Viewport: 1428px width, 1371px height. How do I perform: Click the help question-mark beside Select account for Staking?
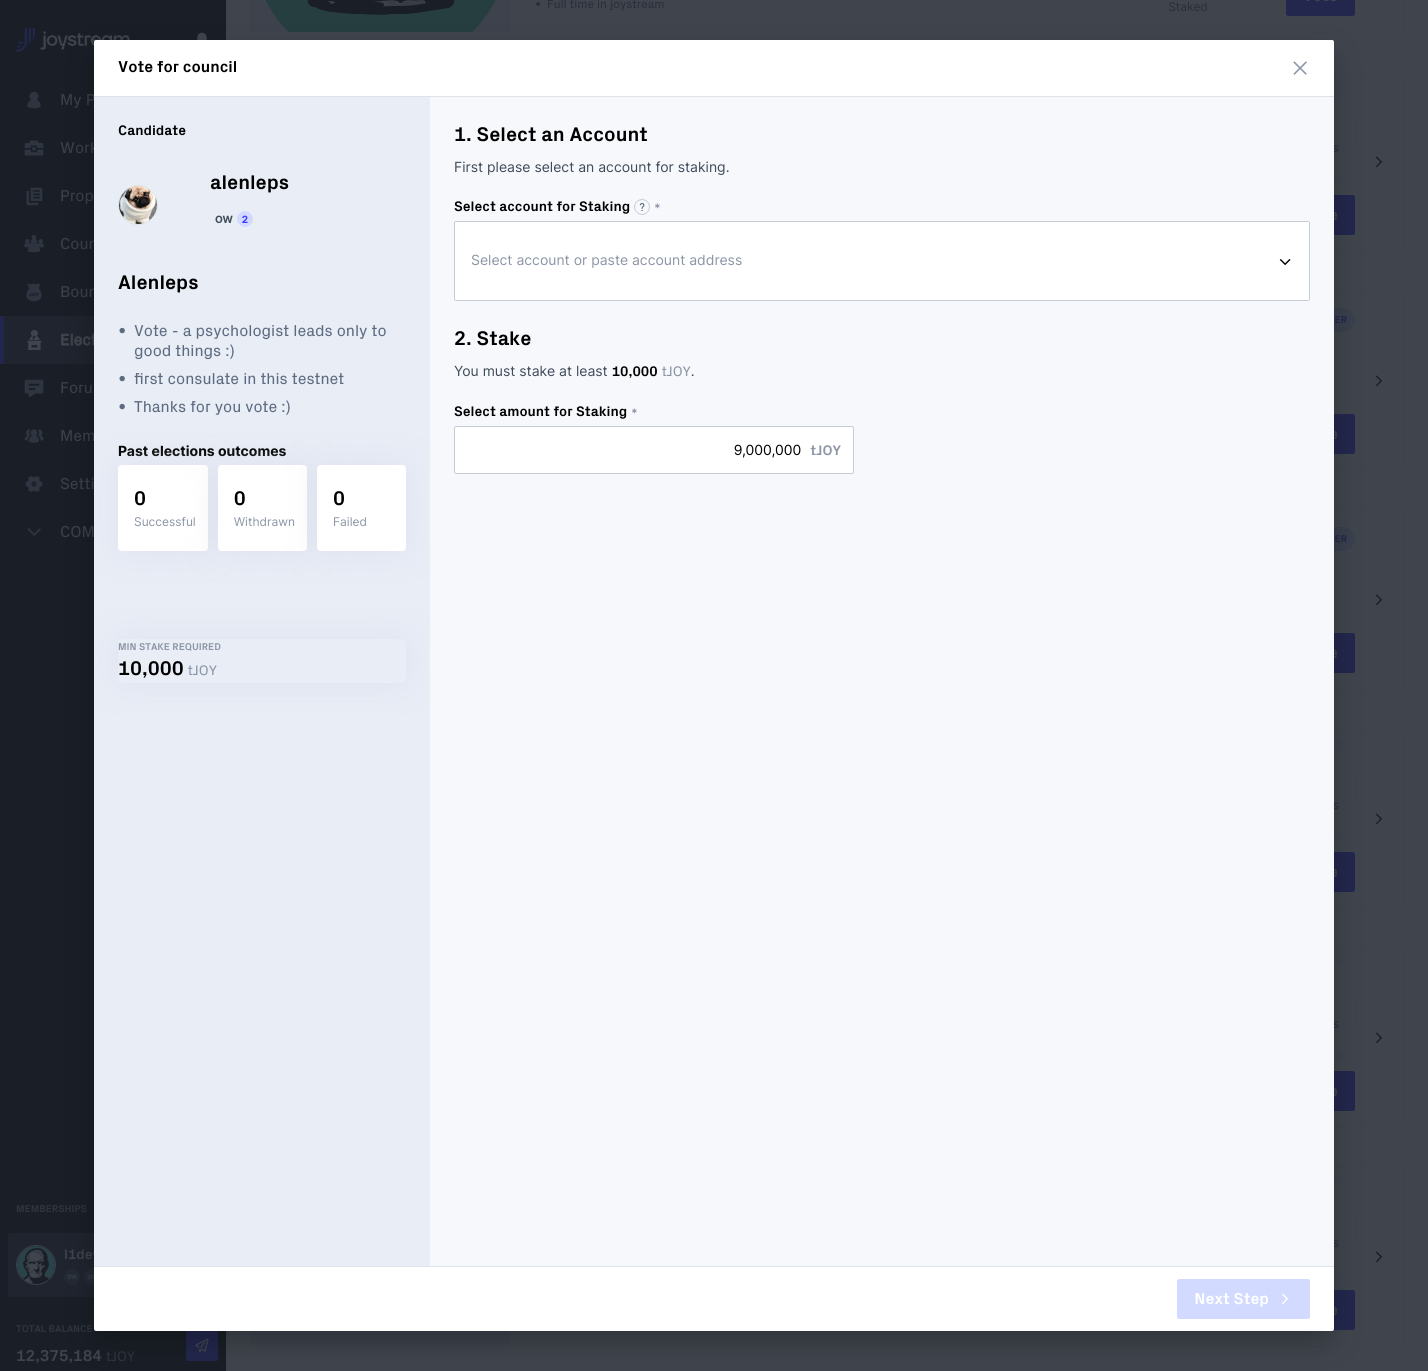tap(642, 207)
